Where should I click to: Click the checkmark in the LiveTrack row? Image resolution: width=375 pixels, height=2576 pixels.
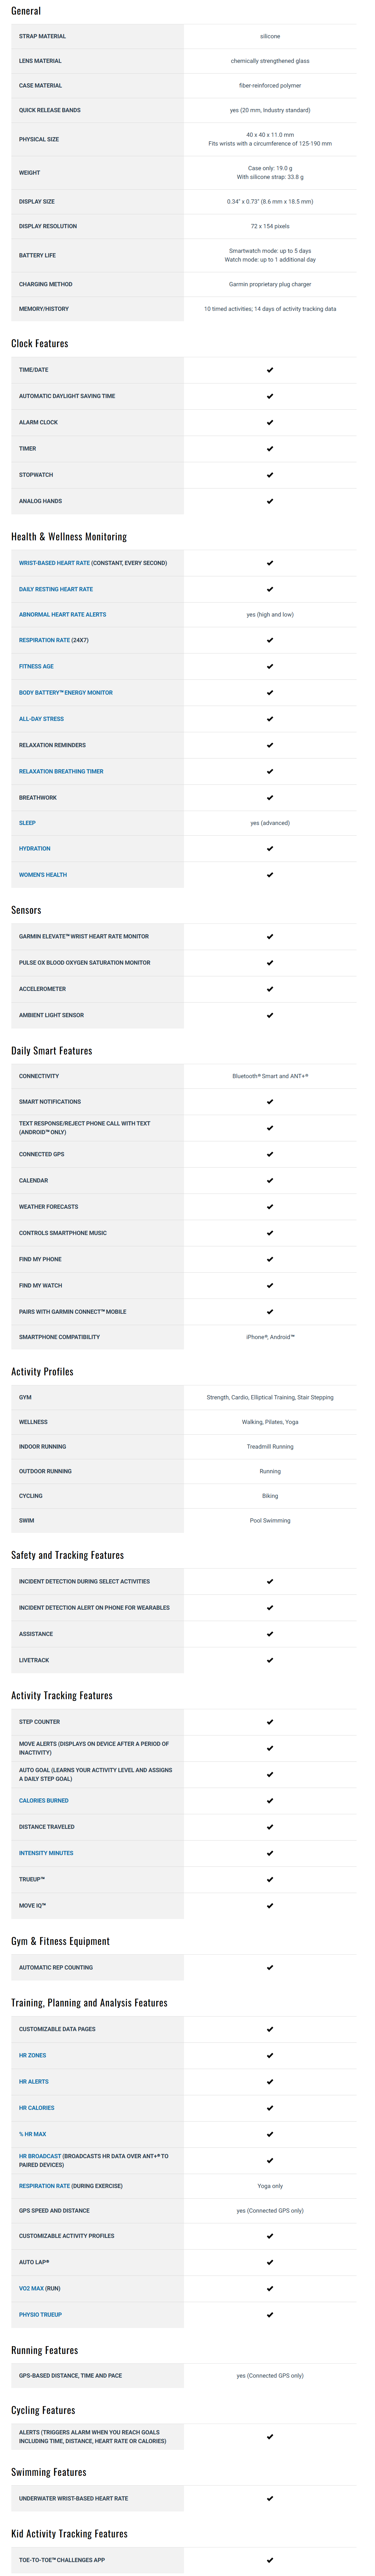click(x=270, y=1660)
